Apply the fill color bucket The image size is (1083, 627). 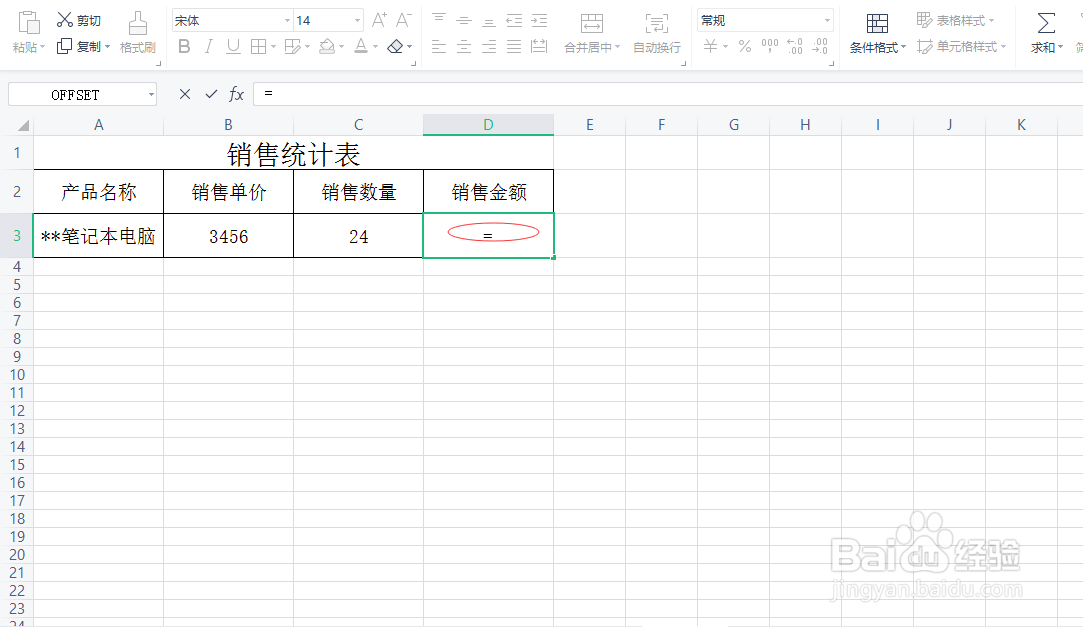tap(327, 46)
